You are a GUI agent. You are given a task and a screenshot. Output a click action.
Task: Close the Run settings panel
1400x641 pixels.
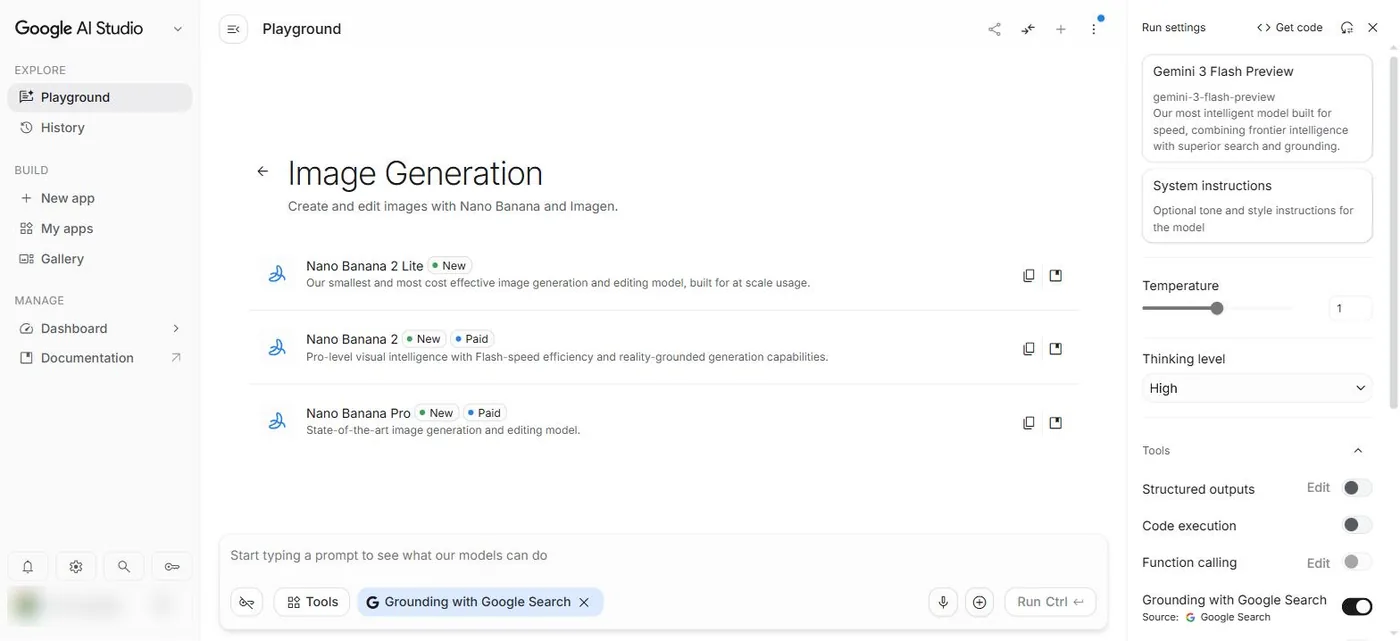(1373, 28)
